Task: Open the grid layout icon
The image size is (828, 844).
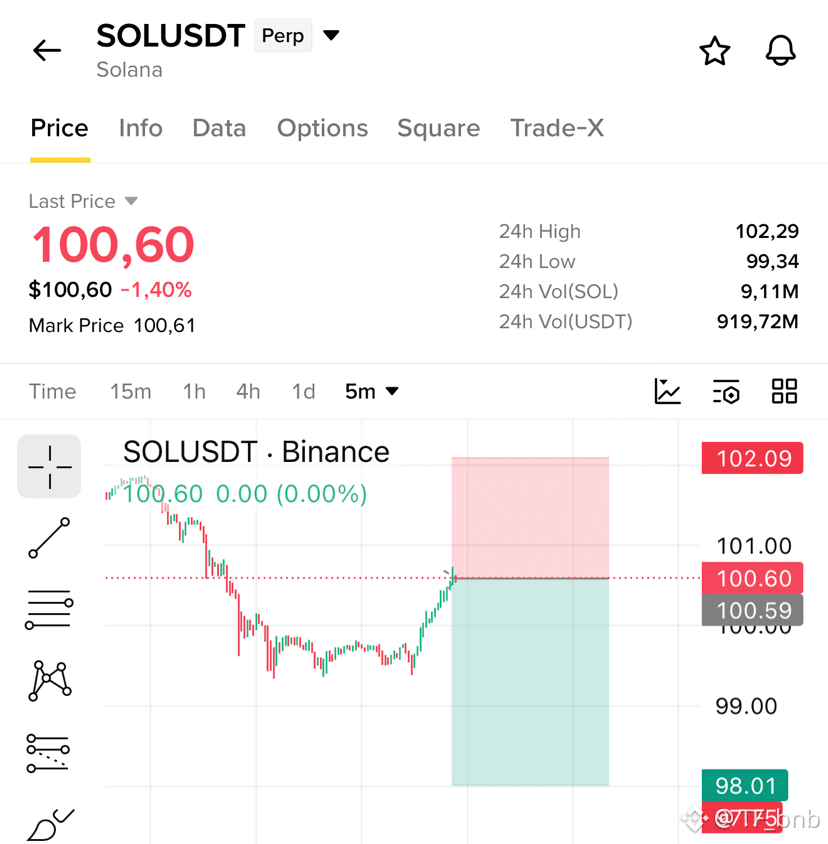Action: point(784,391)
